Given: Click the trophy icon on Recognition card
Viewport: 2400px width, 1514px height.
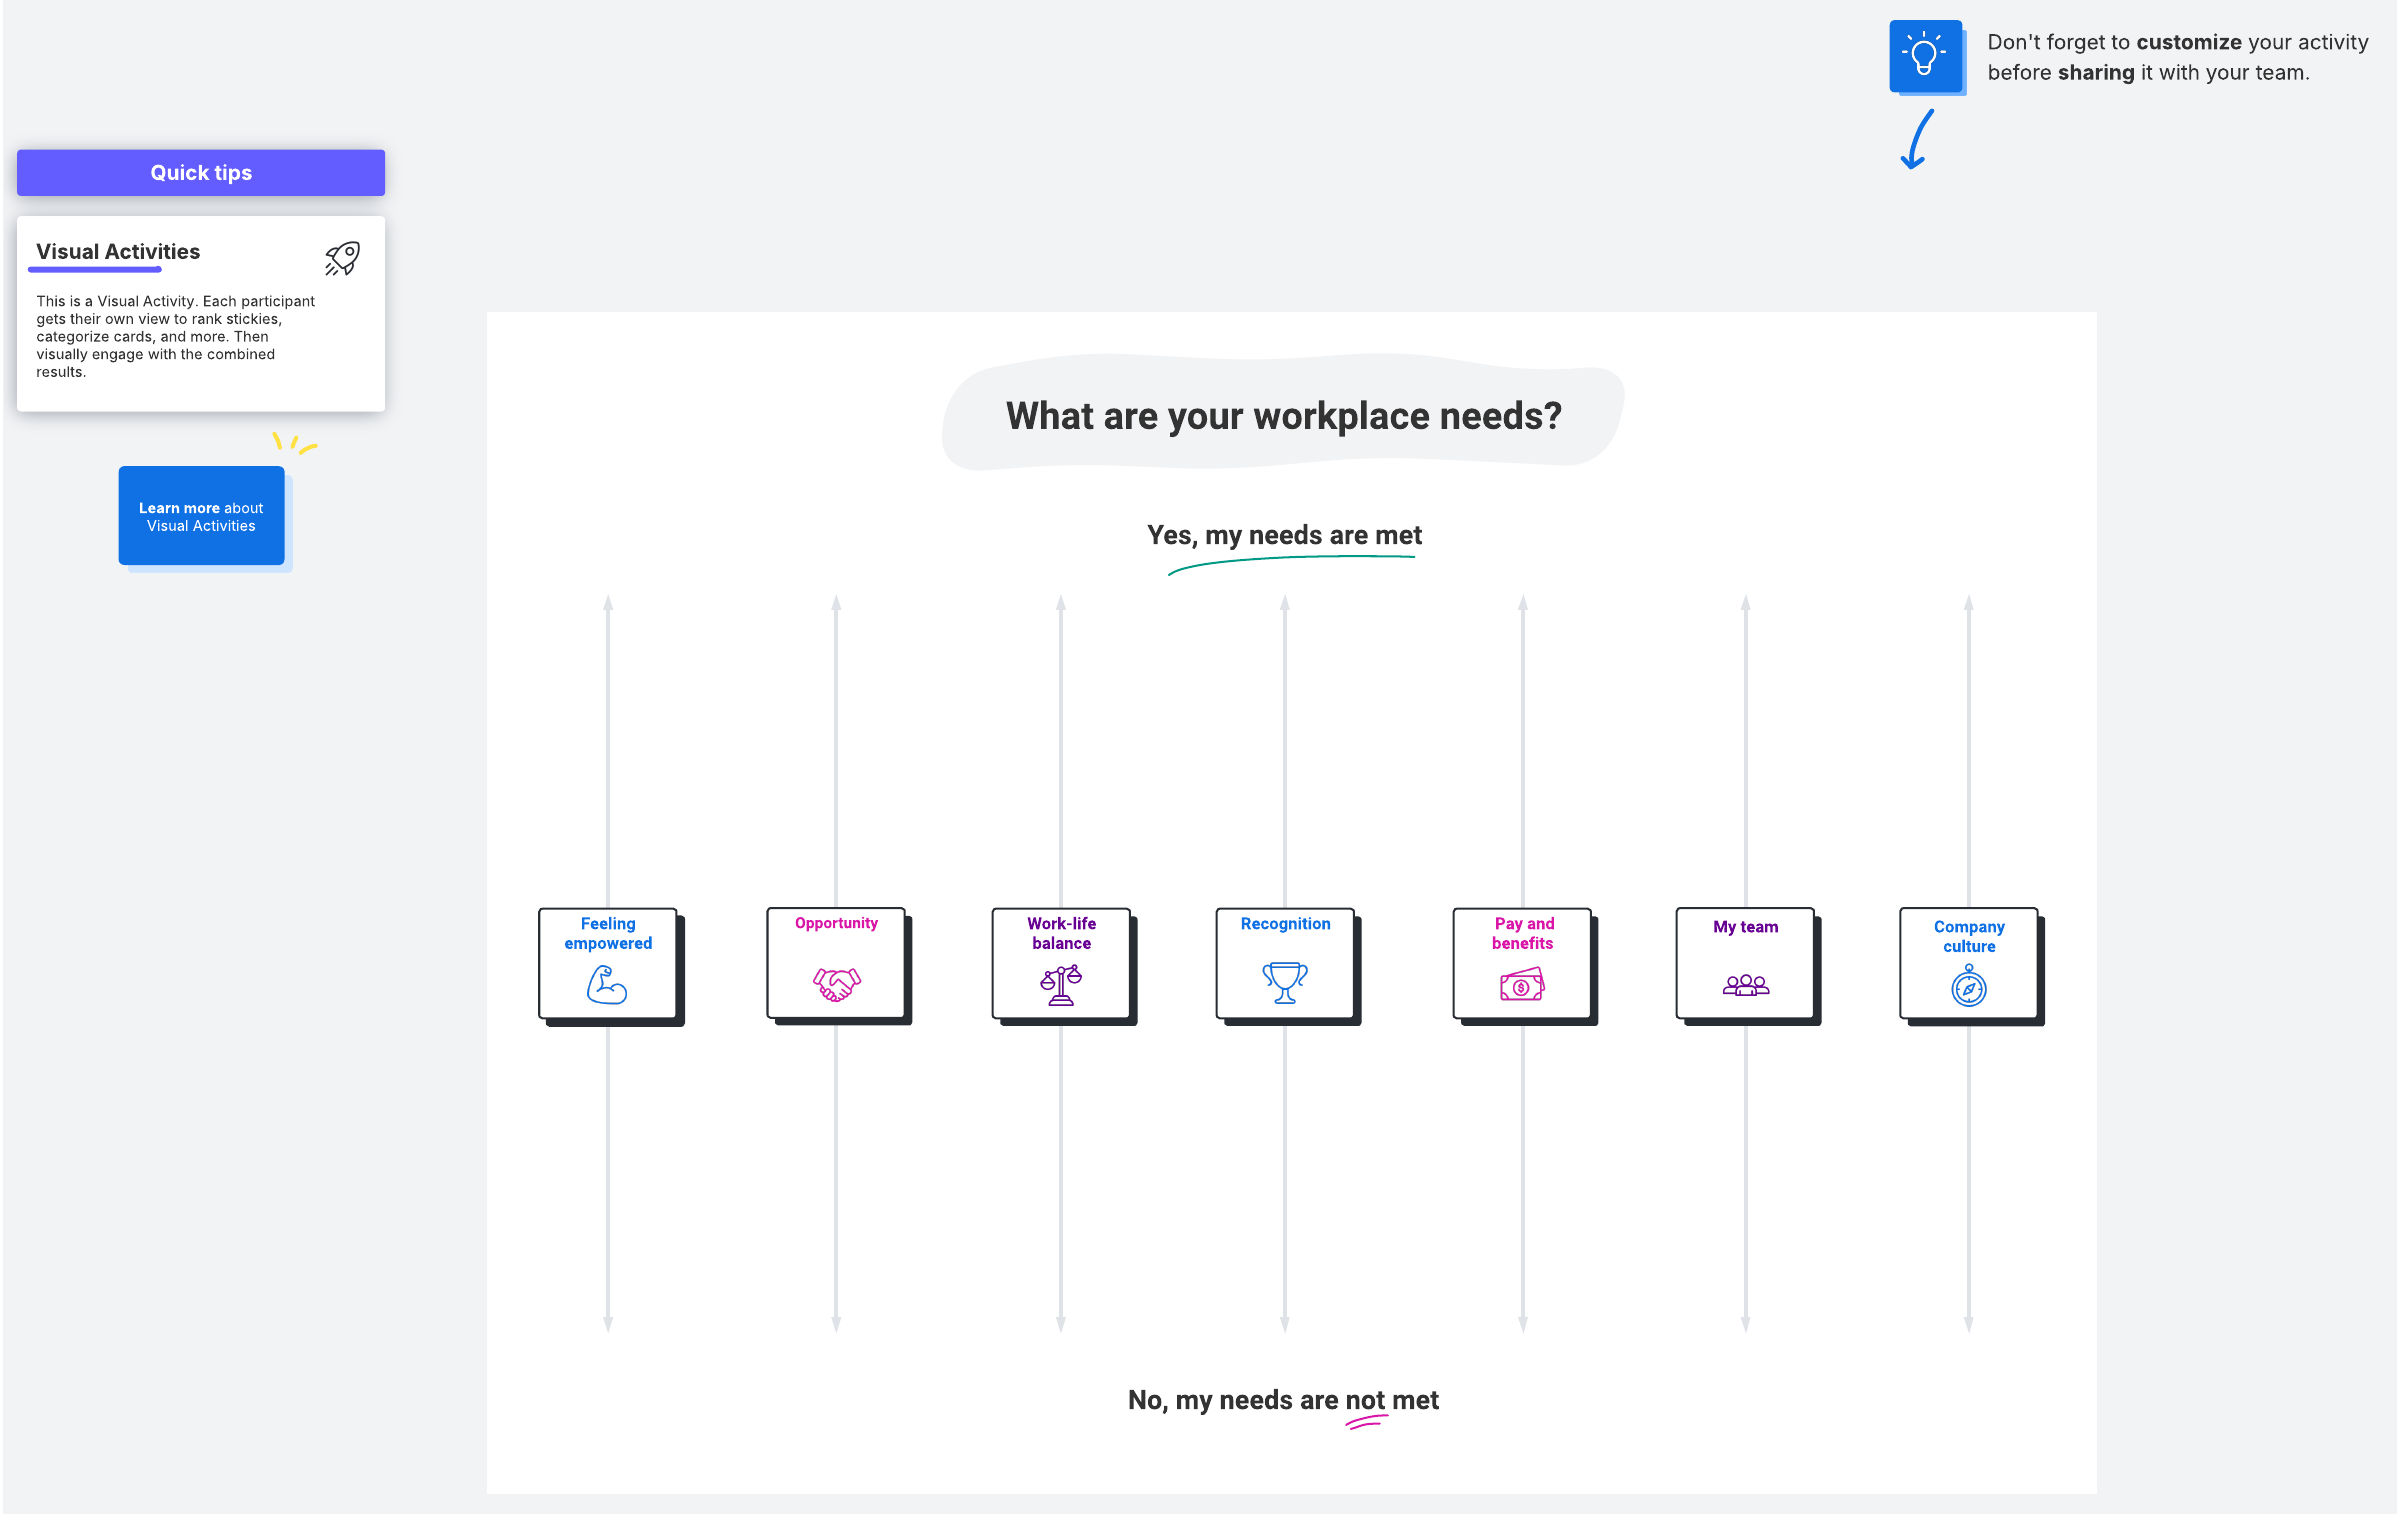Looking at the screenshot, I should point(1284,982).
